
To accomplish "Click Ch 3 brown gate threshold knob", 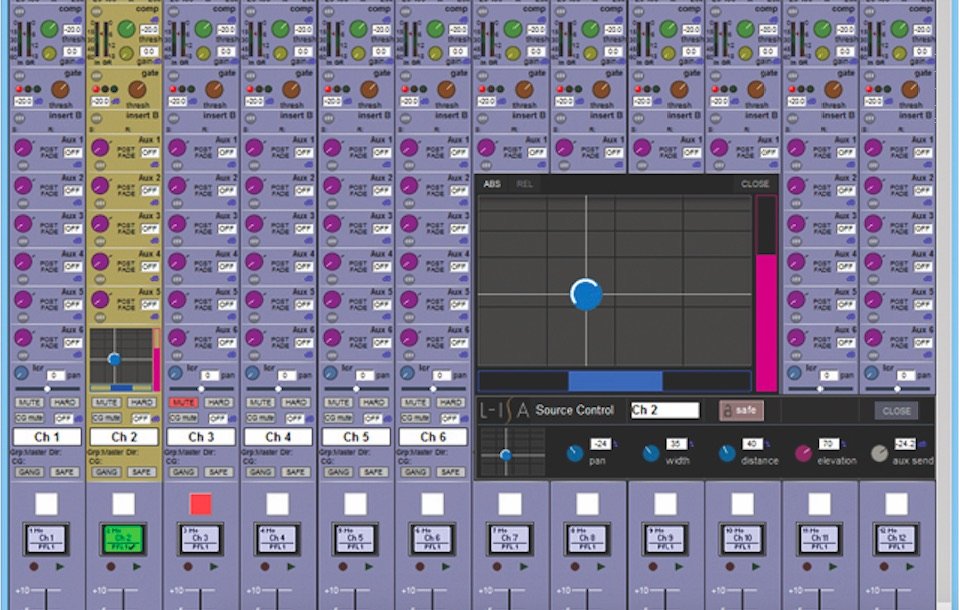I will tap(214, 90).
